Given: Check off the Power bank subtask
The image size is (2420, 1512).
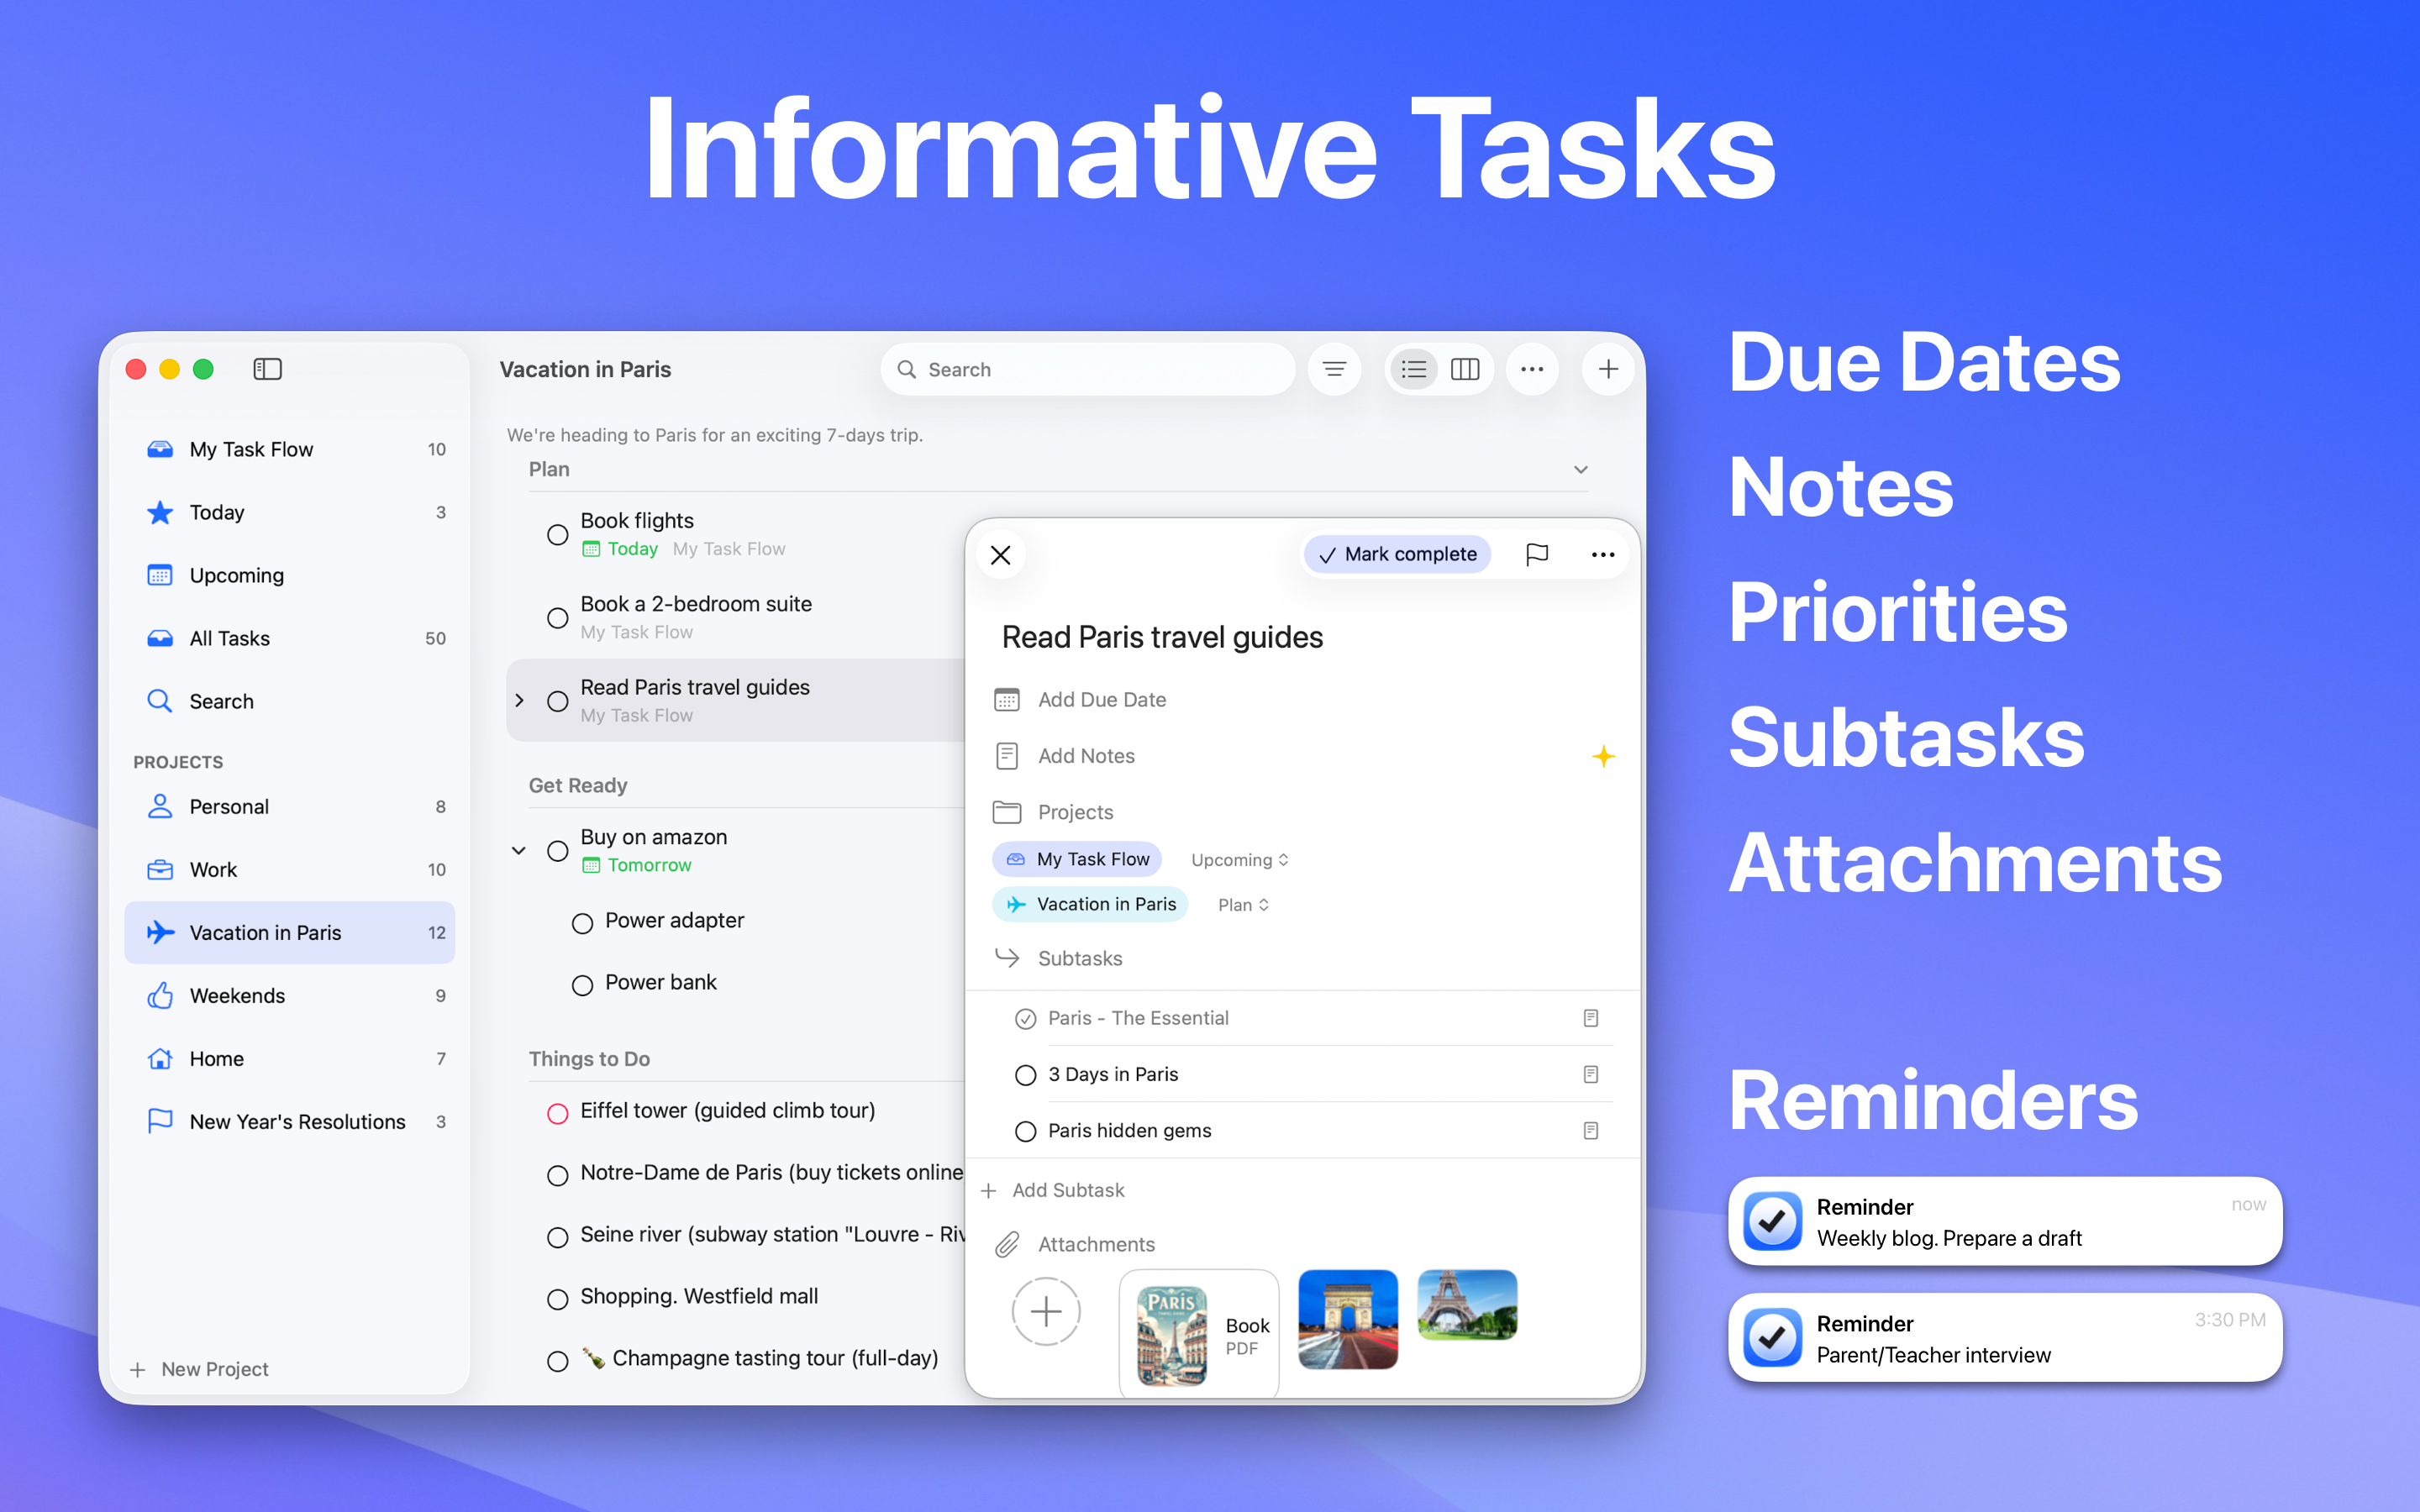Looking at the screenshot, I should click(x=582, y=985).
